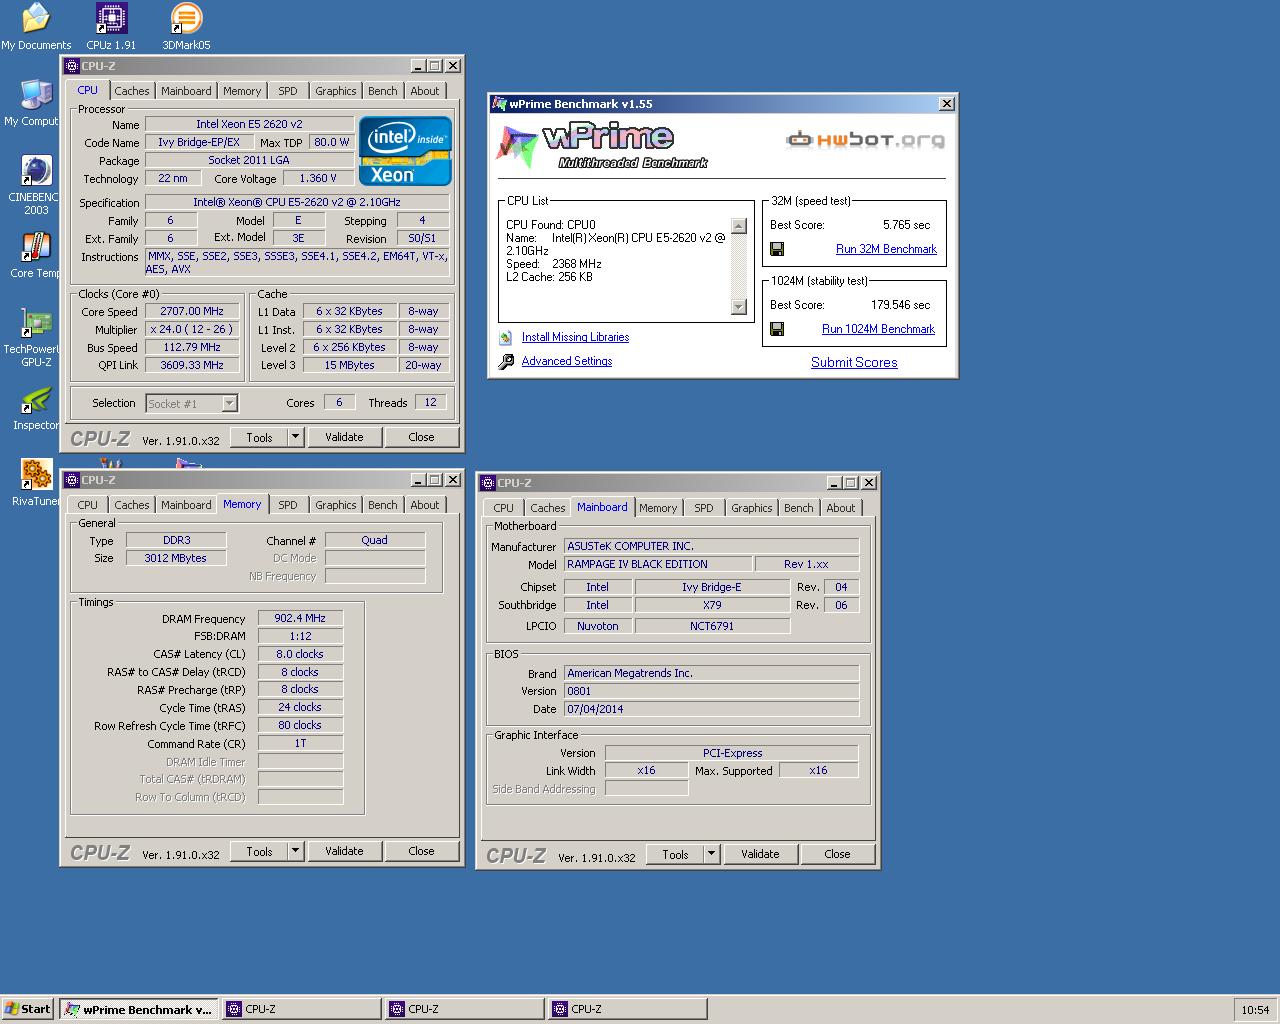Open Tools dropdown arrow in Memory window
Image resolution: width=1280 pixels, height=1024 pixels.
tap(295, 851)
